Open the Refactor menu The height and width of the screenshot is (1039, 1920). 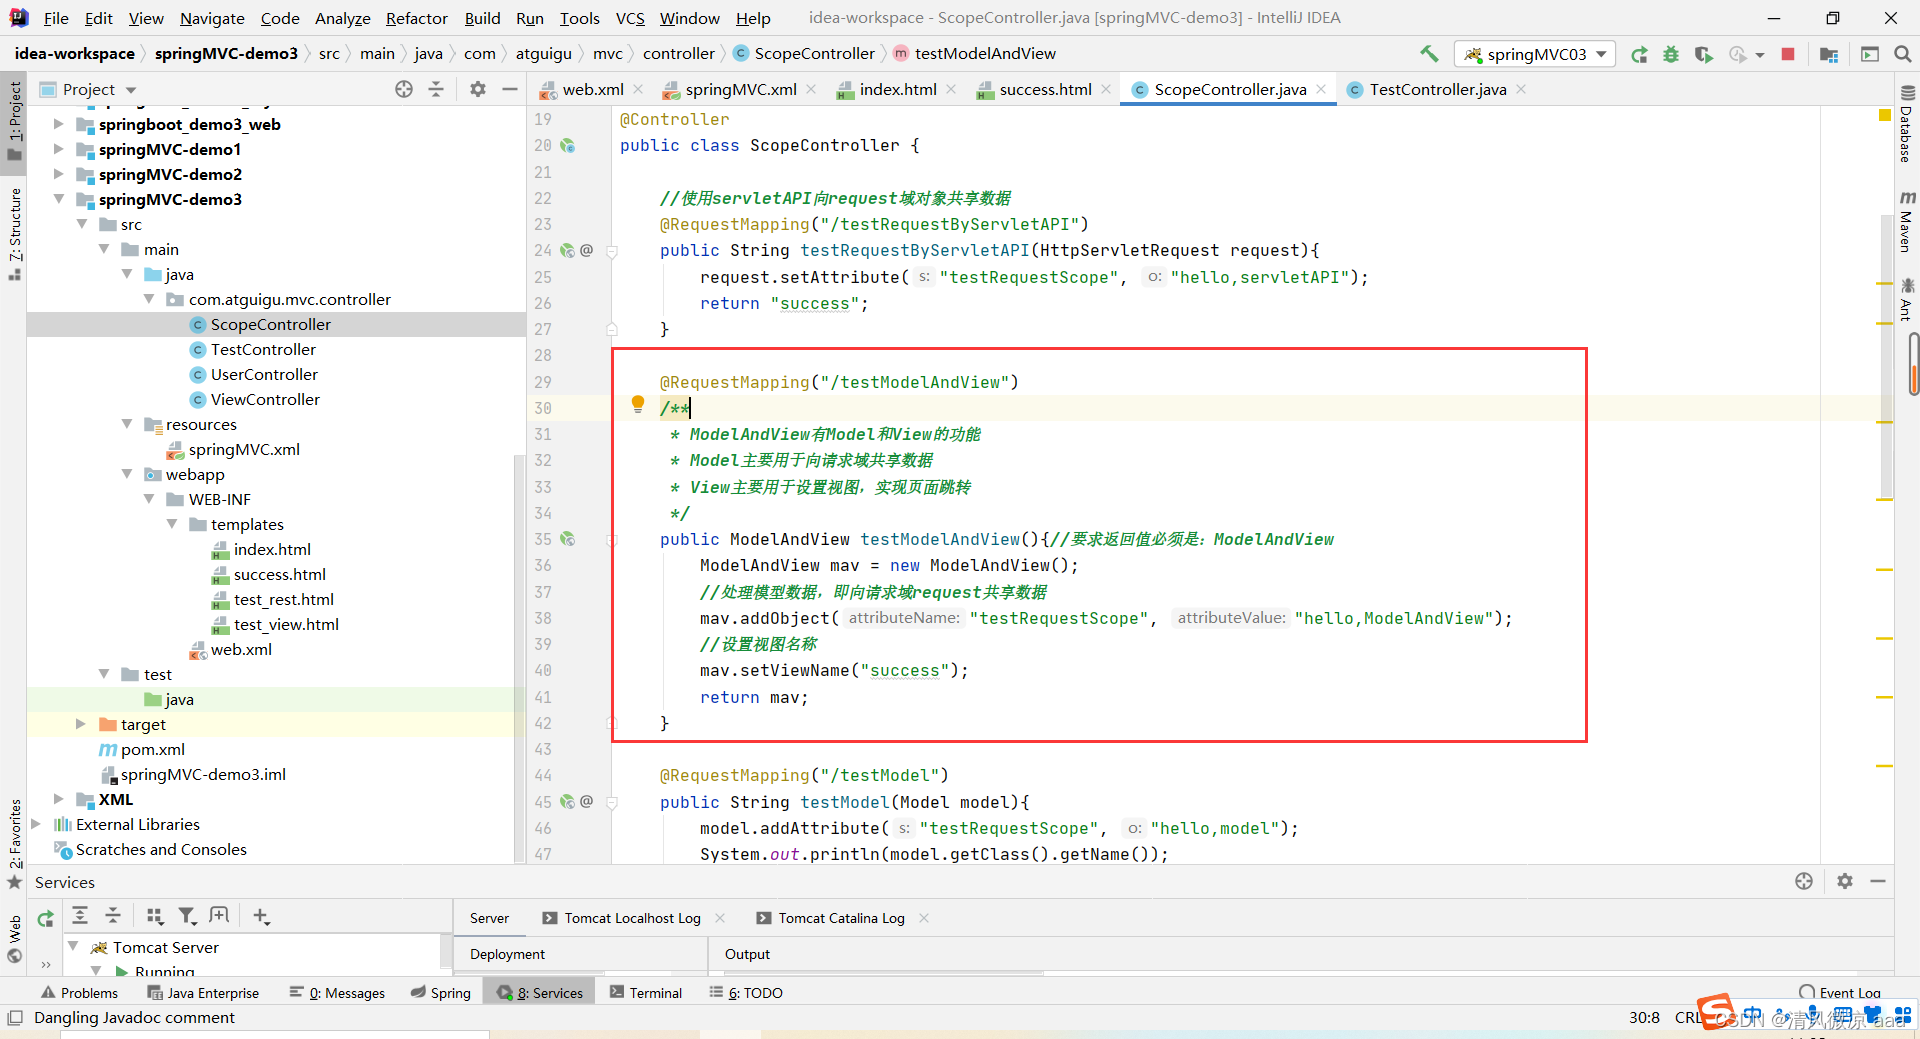[416, 18]
